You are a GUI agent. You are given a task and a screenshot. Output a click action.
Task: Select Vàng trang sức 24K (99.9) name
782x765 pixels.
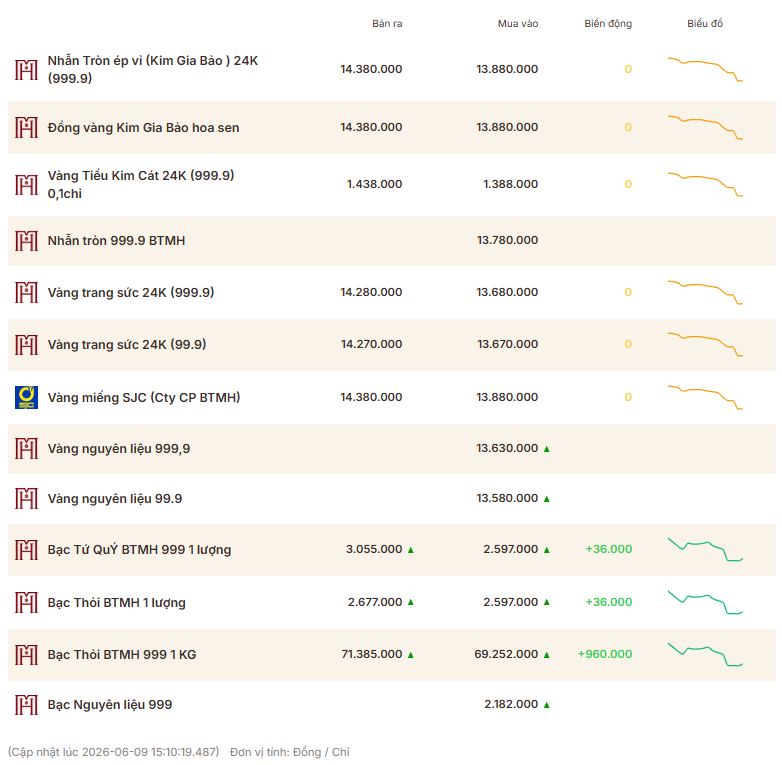[x=127, y=345]
